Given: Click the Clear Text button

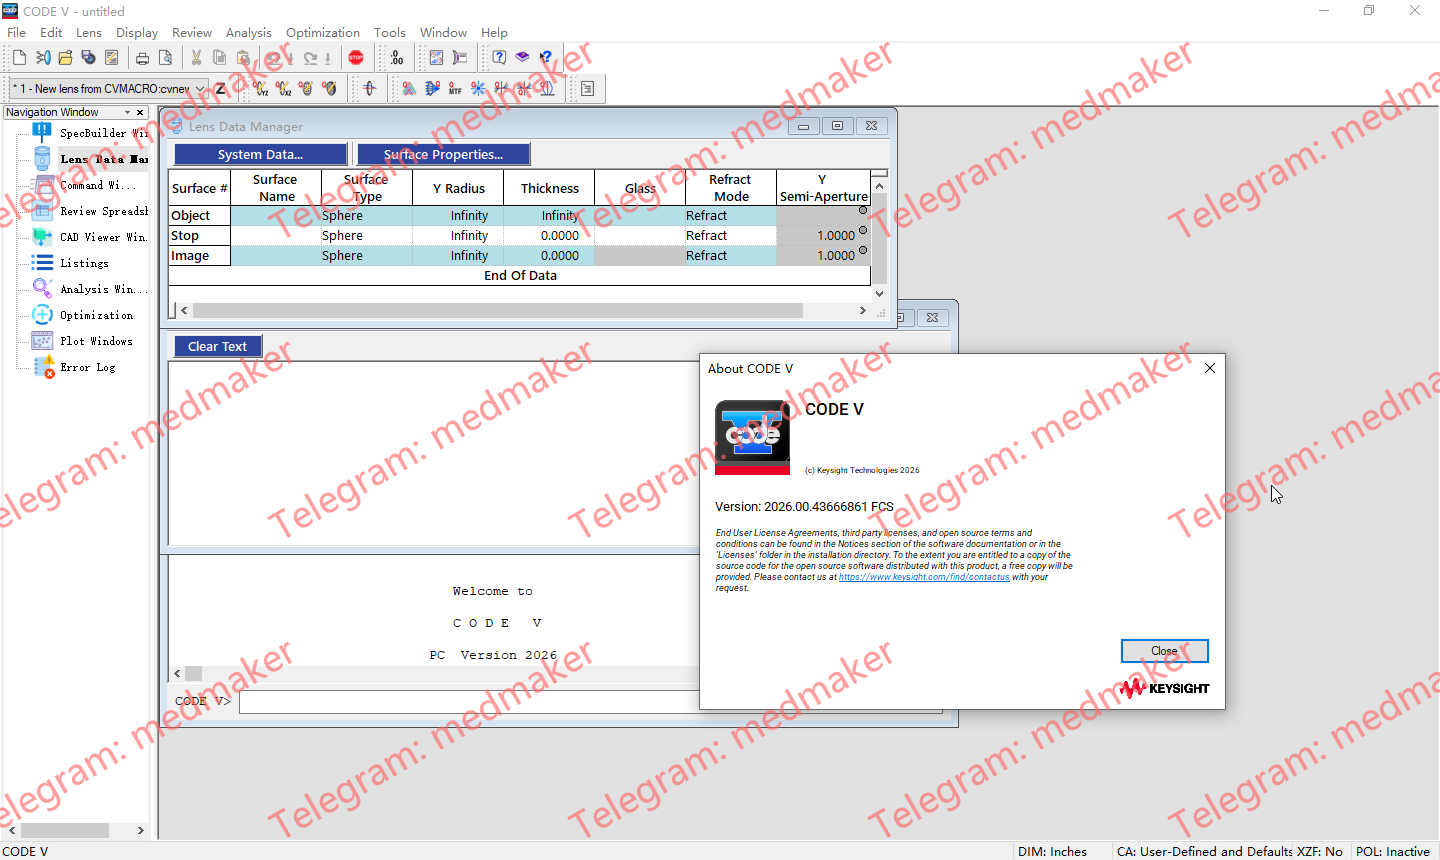Looking at the screenshot, I should coord(217,346).
